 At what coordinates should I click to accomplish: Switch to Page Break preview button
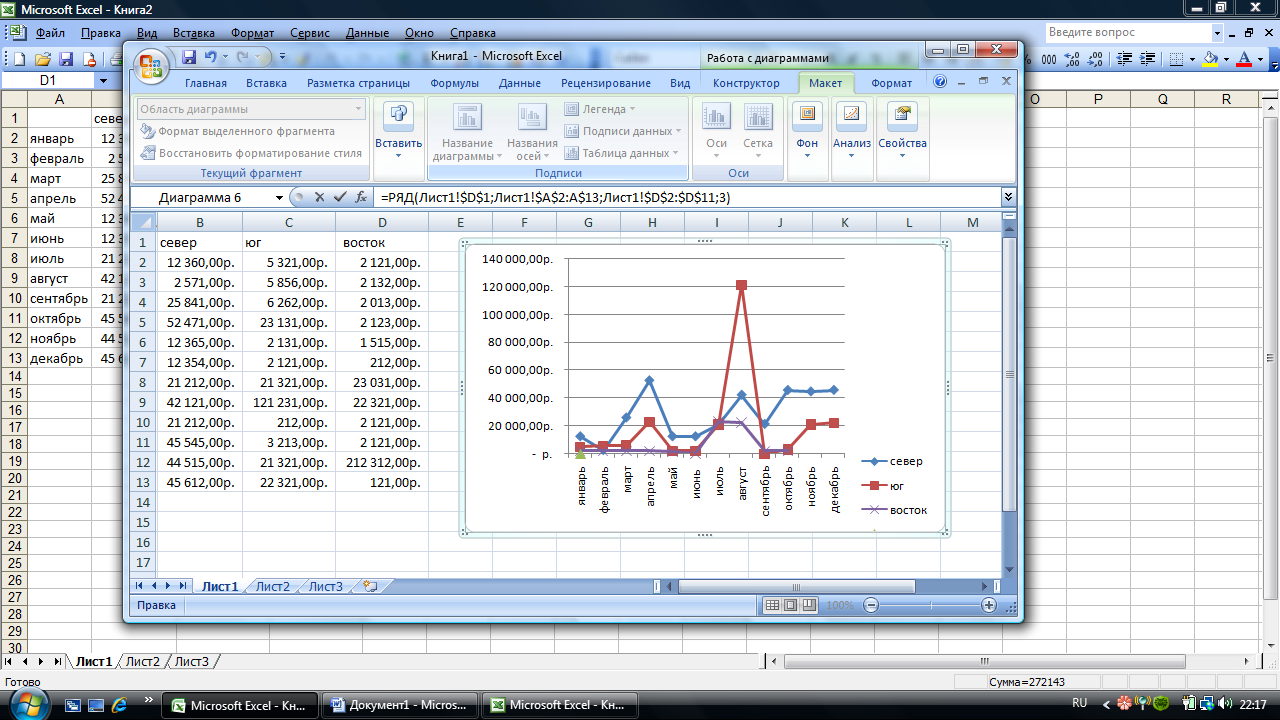click(808, 605)
